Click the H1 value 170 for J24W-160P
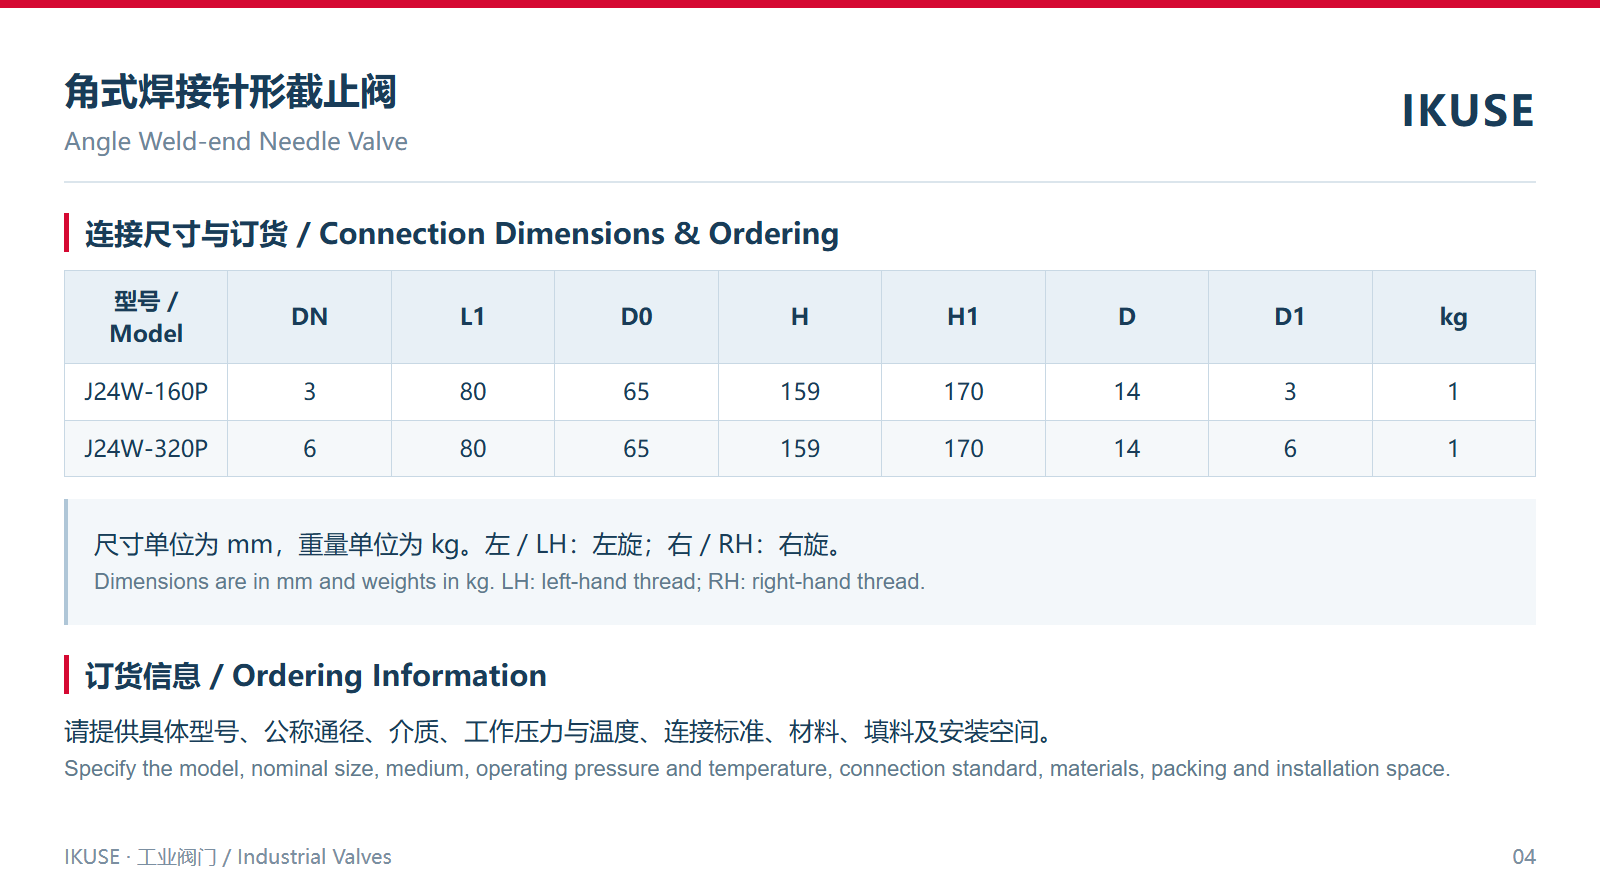This screenshot has height=896, width=1600. pos(963,392)
